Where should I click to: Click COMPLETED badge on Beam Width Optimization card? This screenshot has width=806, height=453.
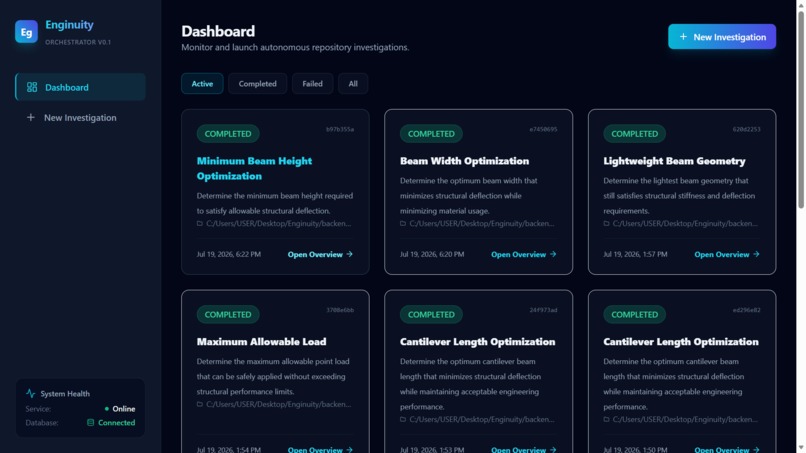point(431,134)
